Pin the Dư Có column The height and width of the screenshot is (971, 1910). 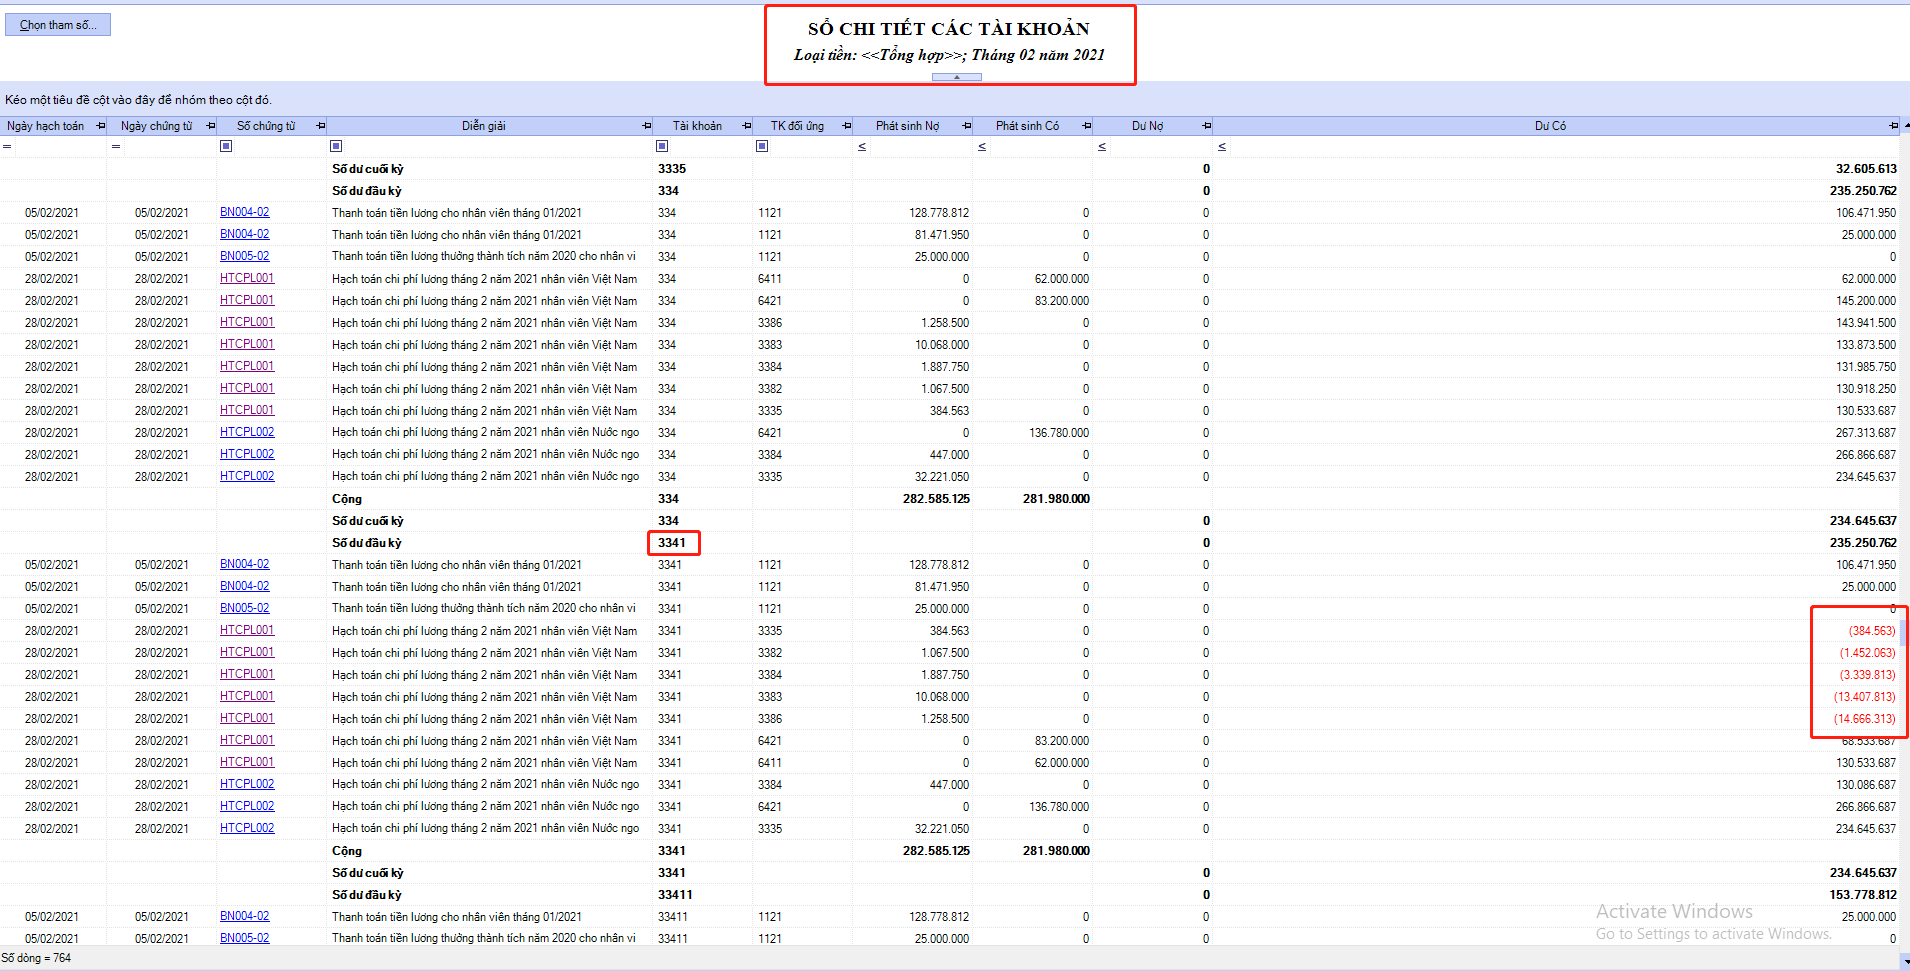[1893, 126]
